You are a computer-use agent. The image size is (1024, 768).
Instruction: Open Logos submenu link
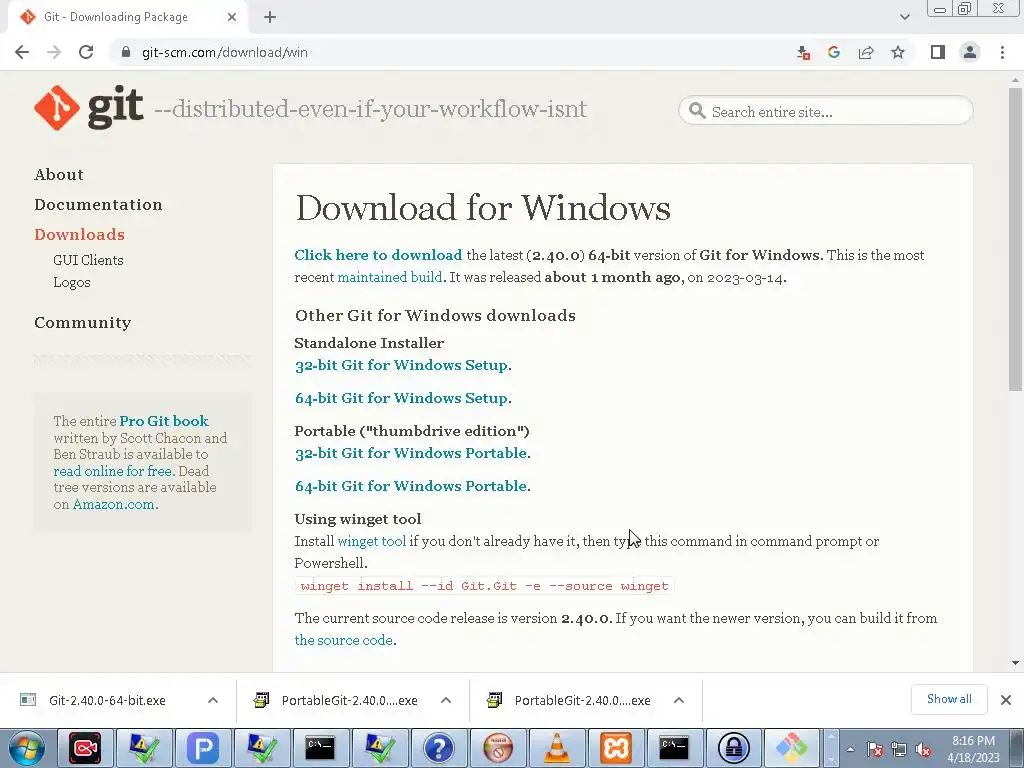[x=72, y=282]
